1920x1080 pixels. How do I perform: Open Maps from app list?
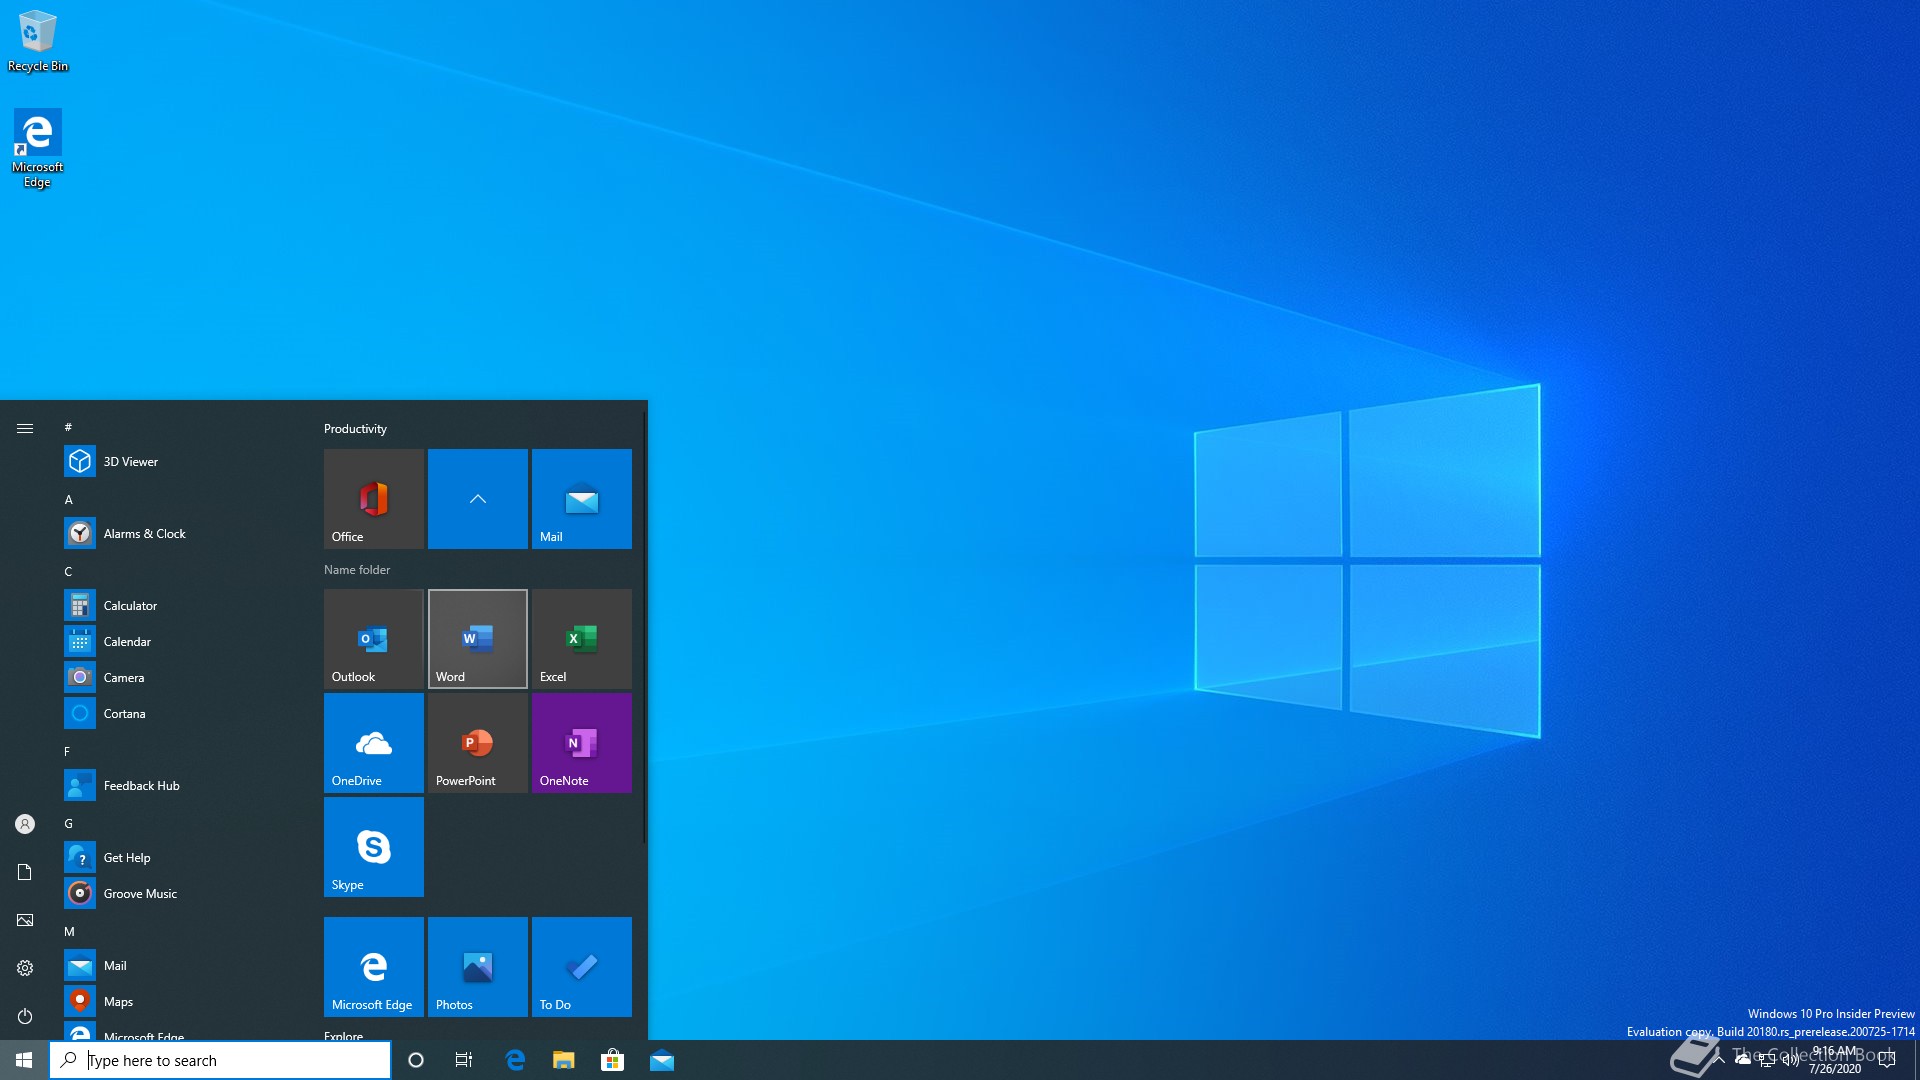[180, 1001]
